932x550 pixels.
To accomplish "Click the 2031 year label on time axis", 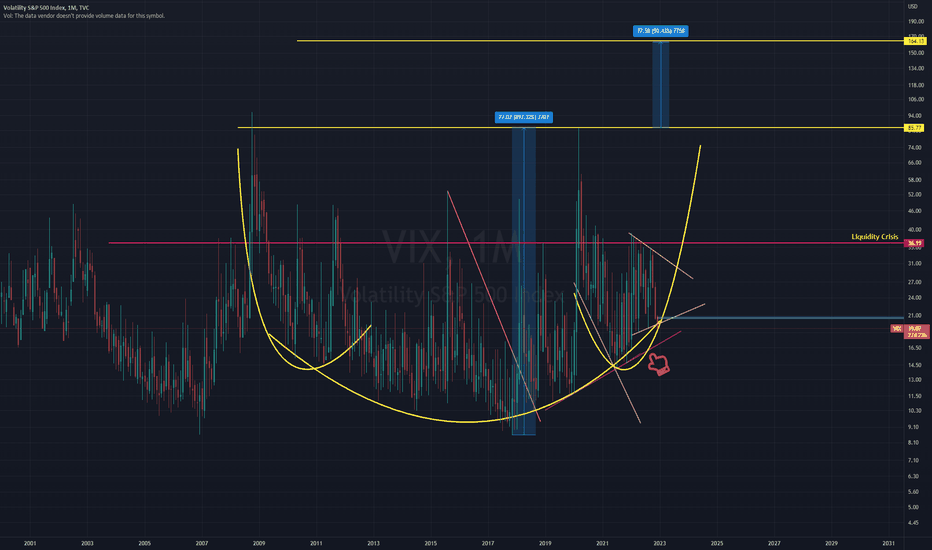I will (x=889, y=543).
